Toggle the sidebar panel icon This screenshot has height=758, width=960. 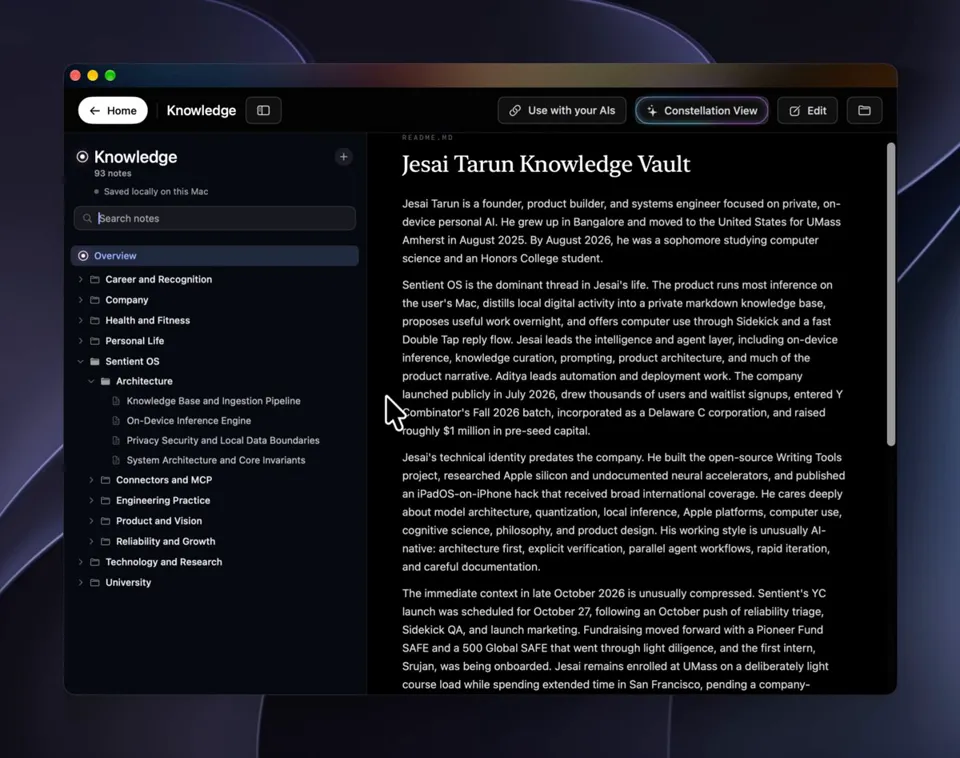pos(263,110)
